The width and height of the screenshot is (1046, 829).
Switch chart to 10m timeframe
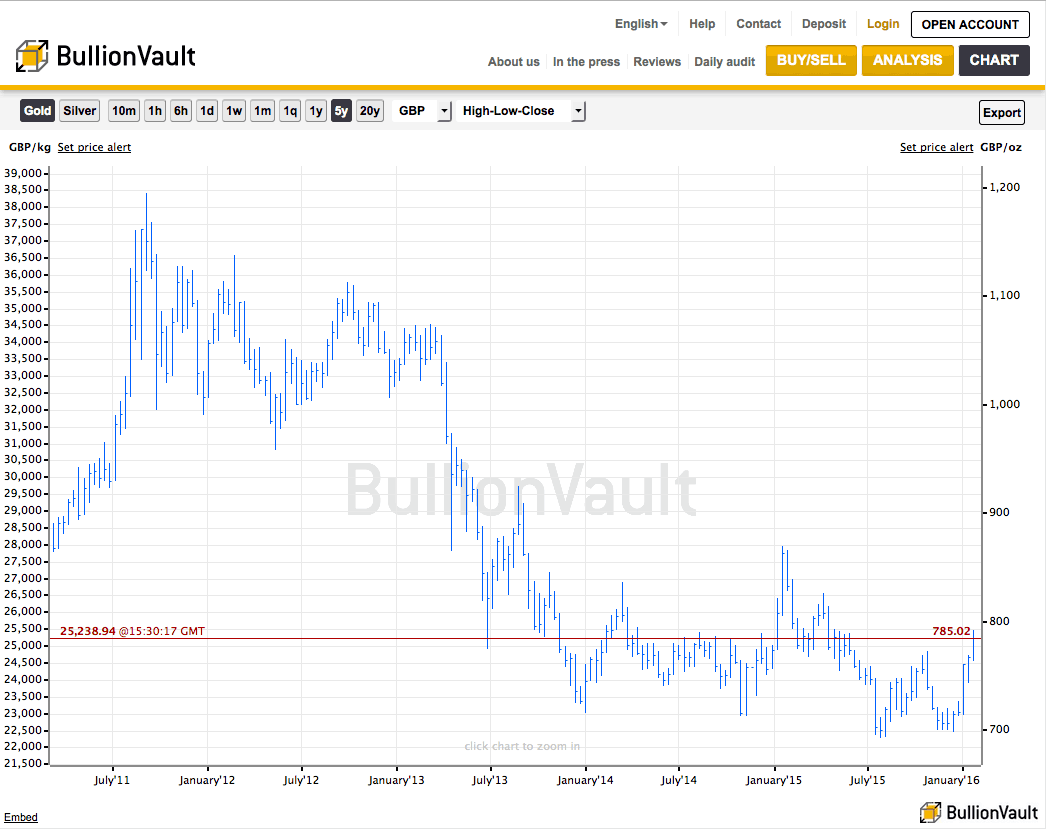123,111
